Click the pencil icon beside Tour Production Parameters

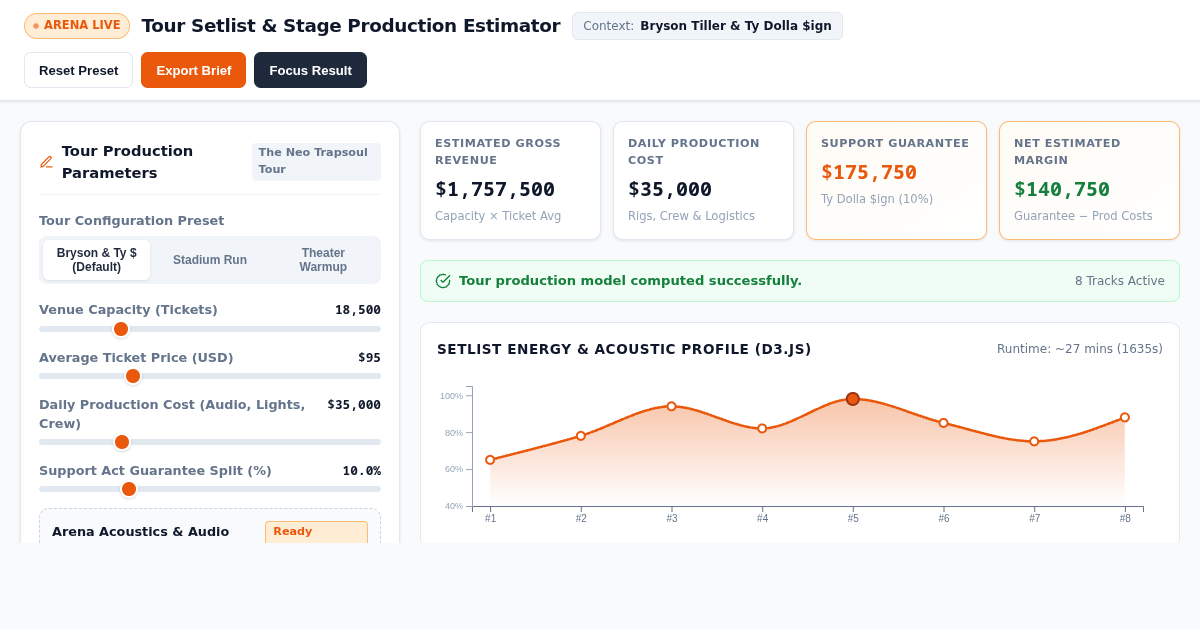point(46,162)
